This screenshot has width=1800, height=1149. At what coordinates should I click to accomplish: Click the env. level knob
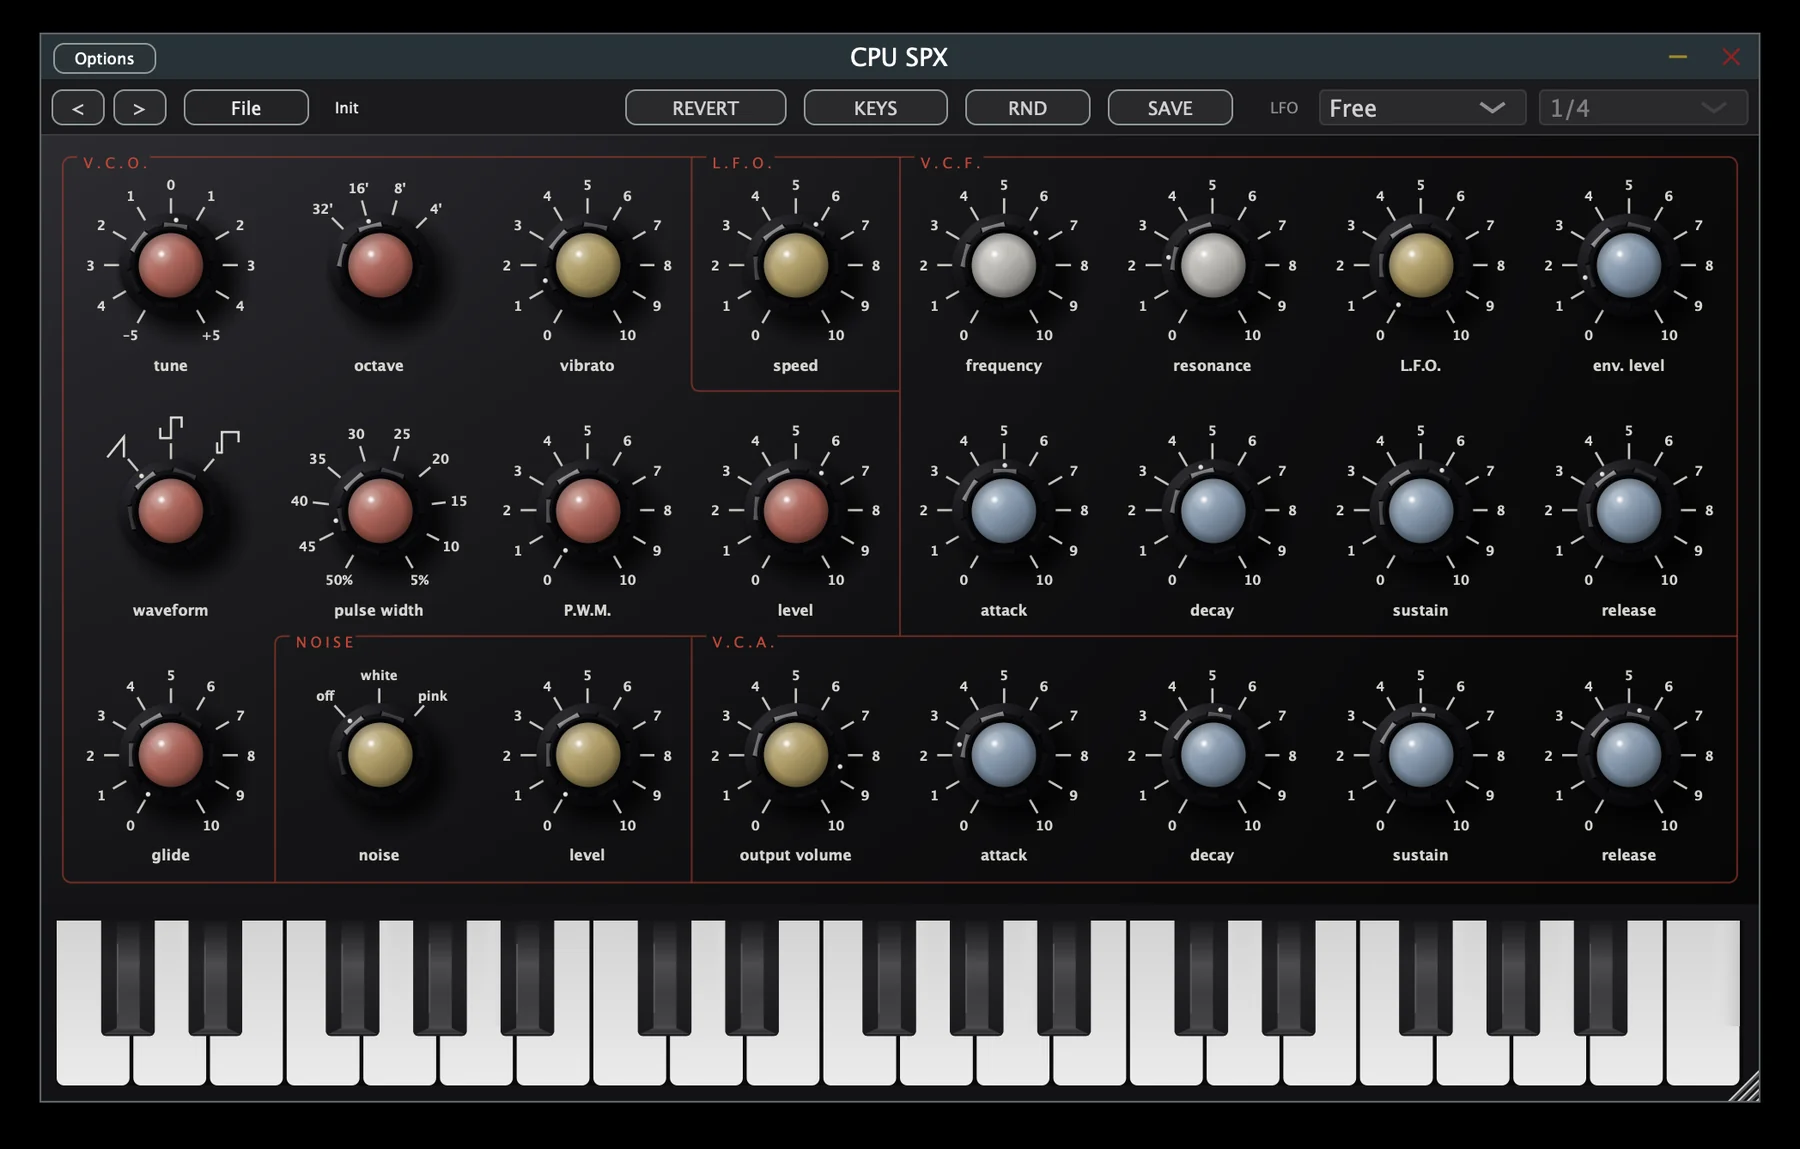point(1629,265)
